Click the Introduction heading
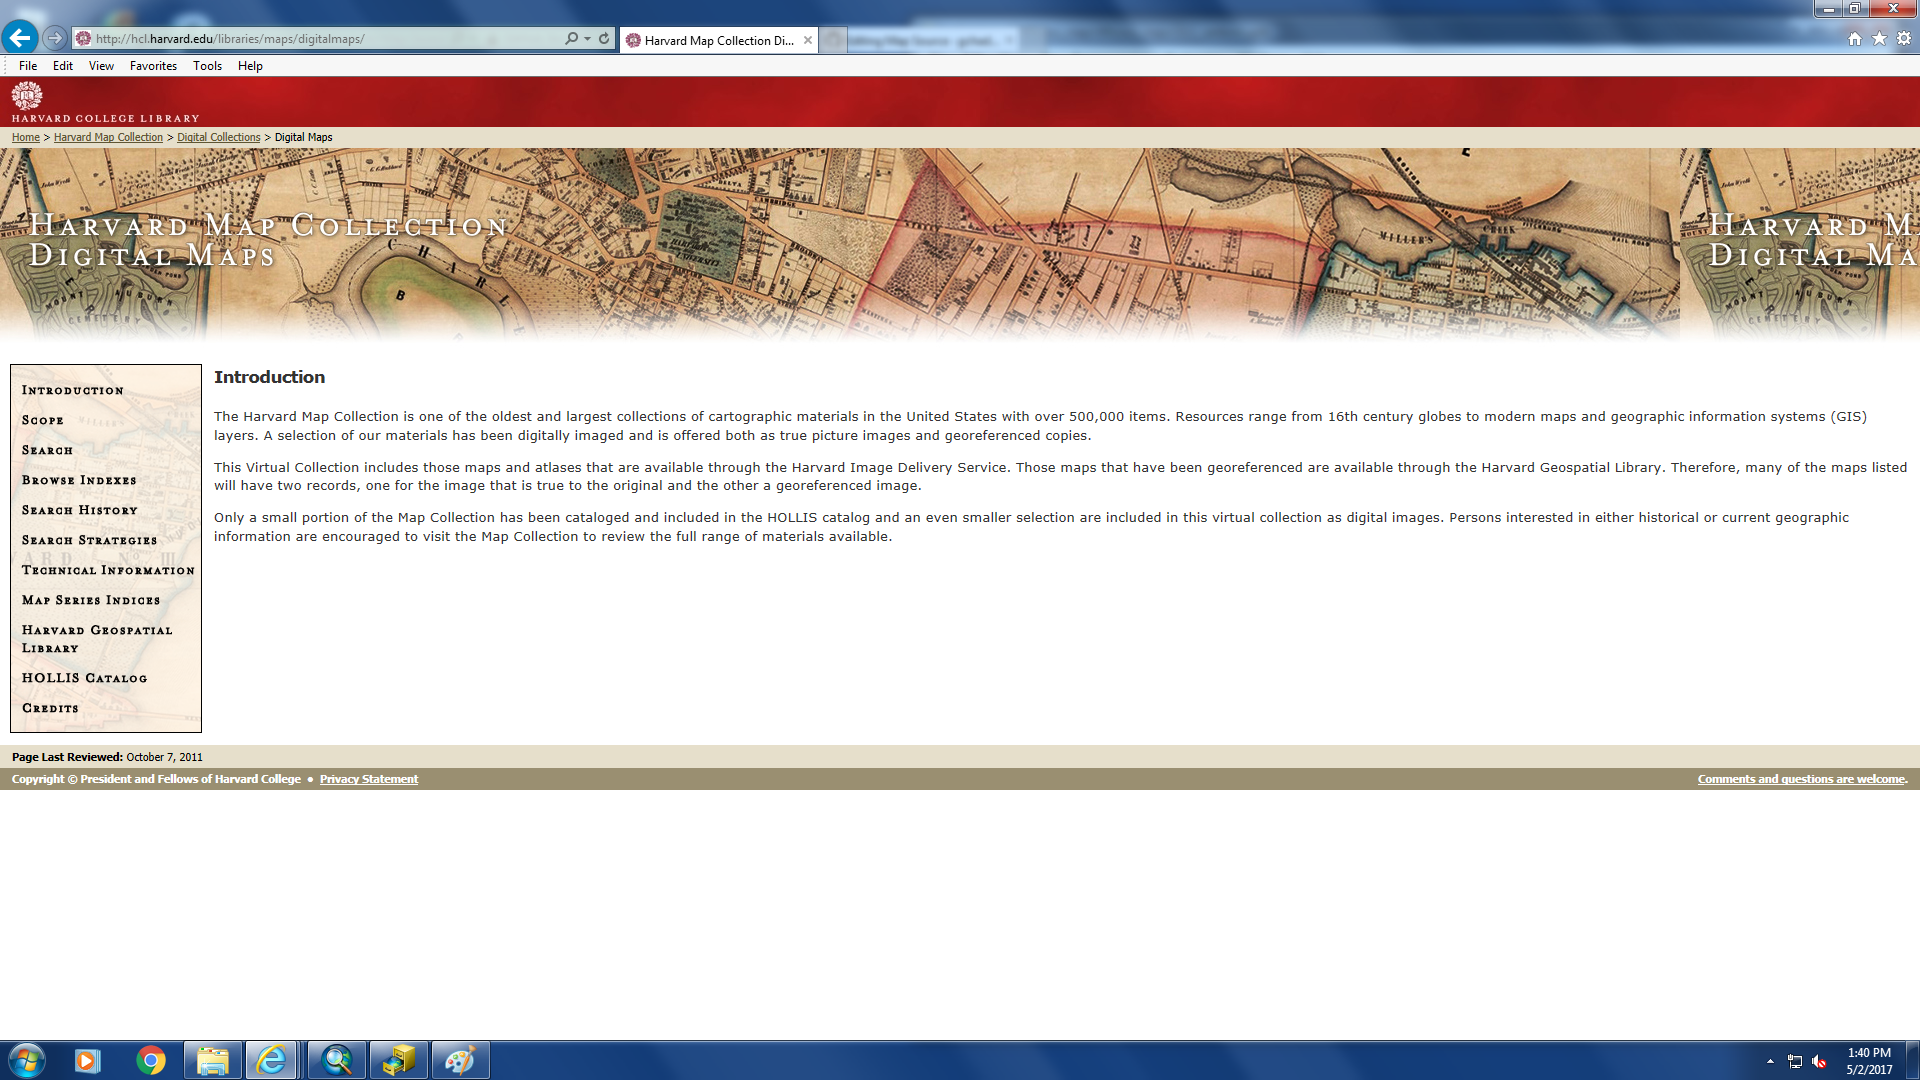Screen dimensions: 1920x1080 point(269,377)
